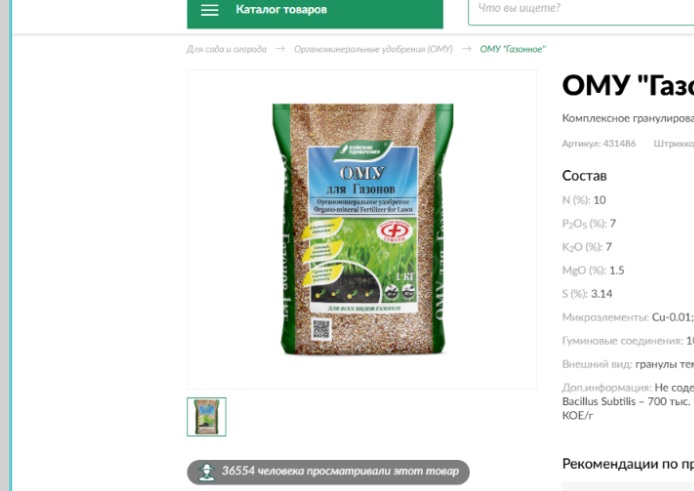694x491 pixels.
Task: Open Органоминеральные удобрения (ОМУ) breadcrumb
Action: 374,49
